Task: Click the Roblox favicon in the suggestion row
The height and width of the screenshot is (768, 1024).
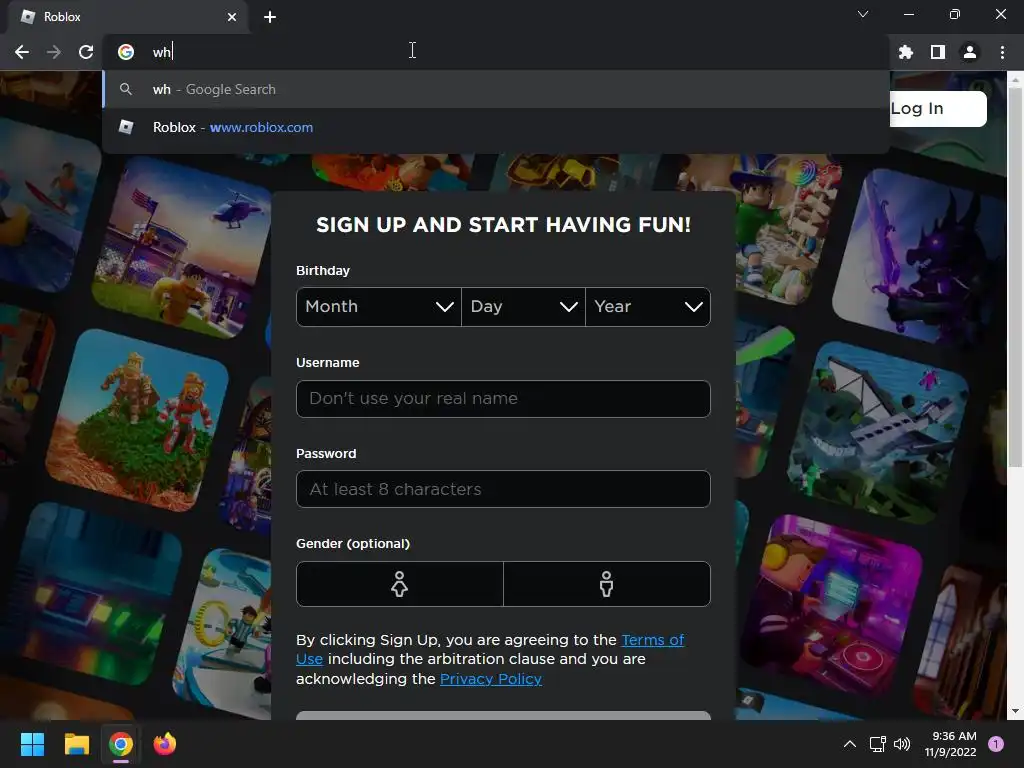Action: 126,127
